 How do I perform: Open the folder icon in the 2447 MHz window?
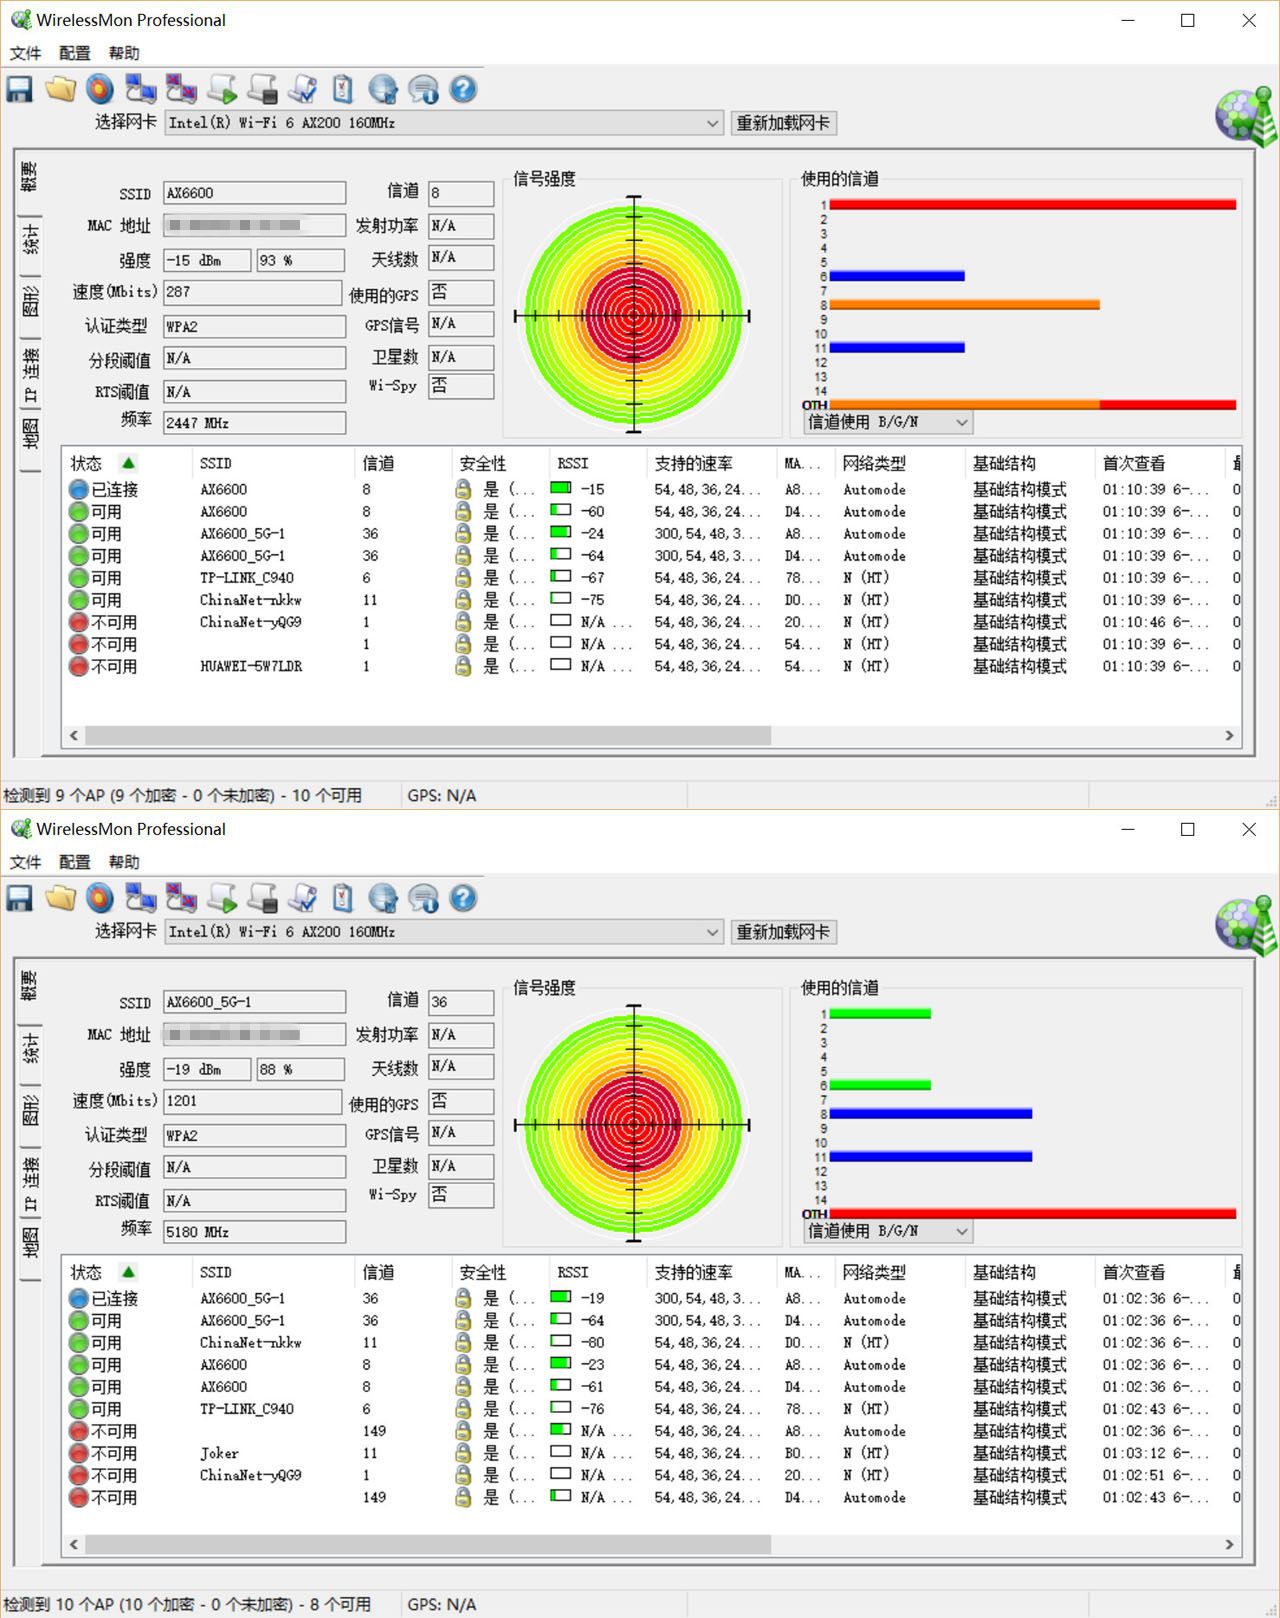tap(61, 90)
